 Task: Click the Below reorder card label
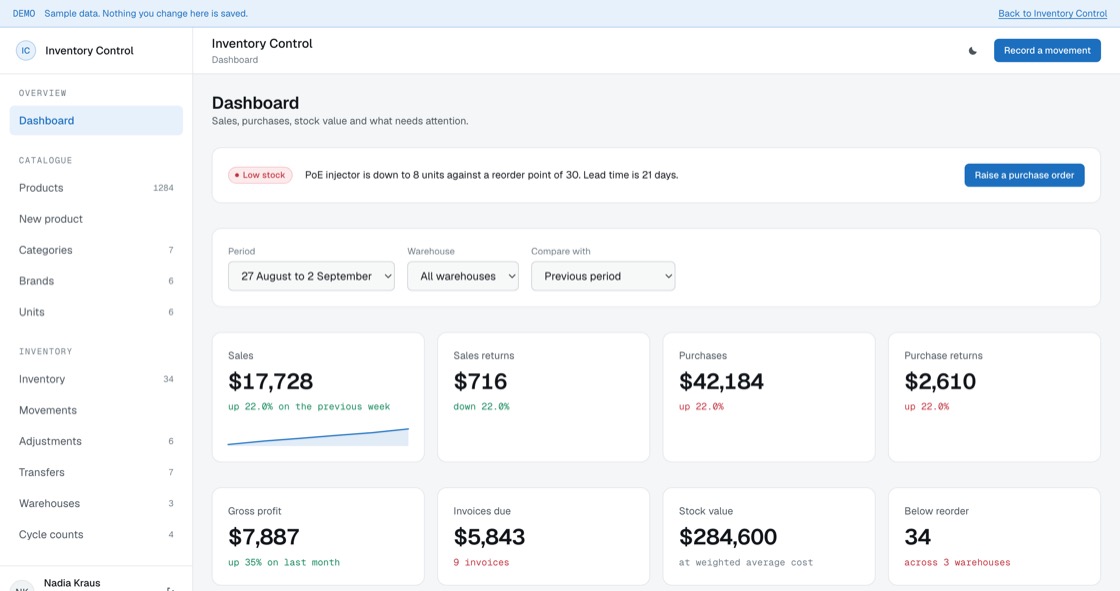(x=936, y=511)
